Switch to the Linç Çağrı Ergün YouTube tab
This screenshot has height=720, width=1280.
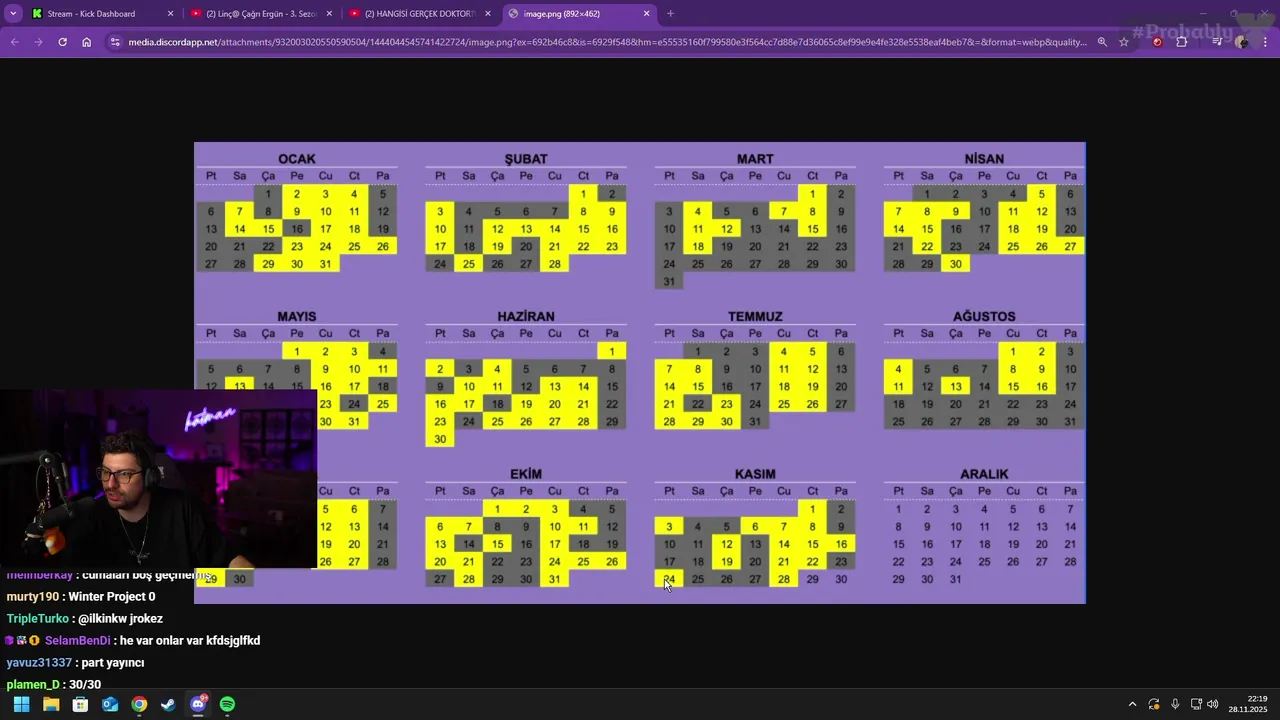pyautogui.click(x=261, y=14)
